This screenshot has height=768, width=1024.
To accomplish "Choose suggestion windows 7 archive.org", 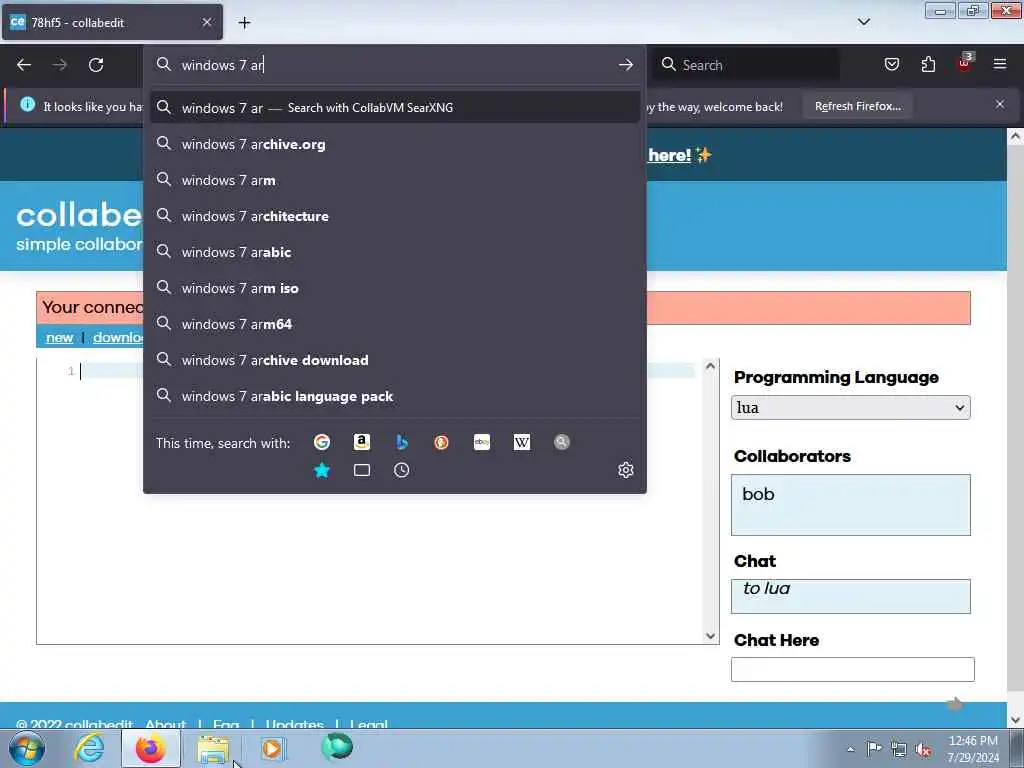I will 395,144.
